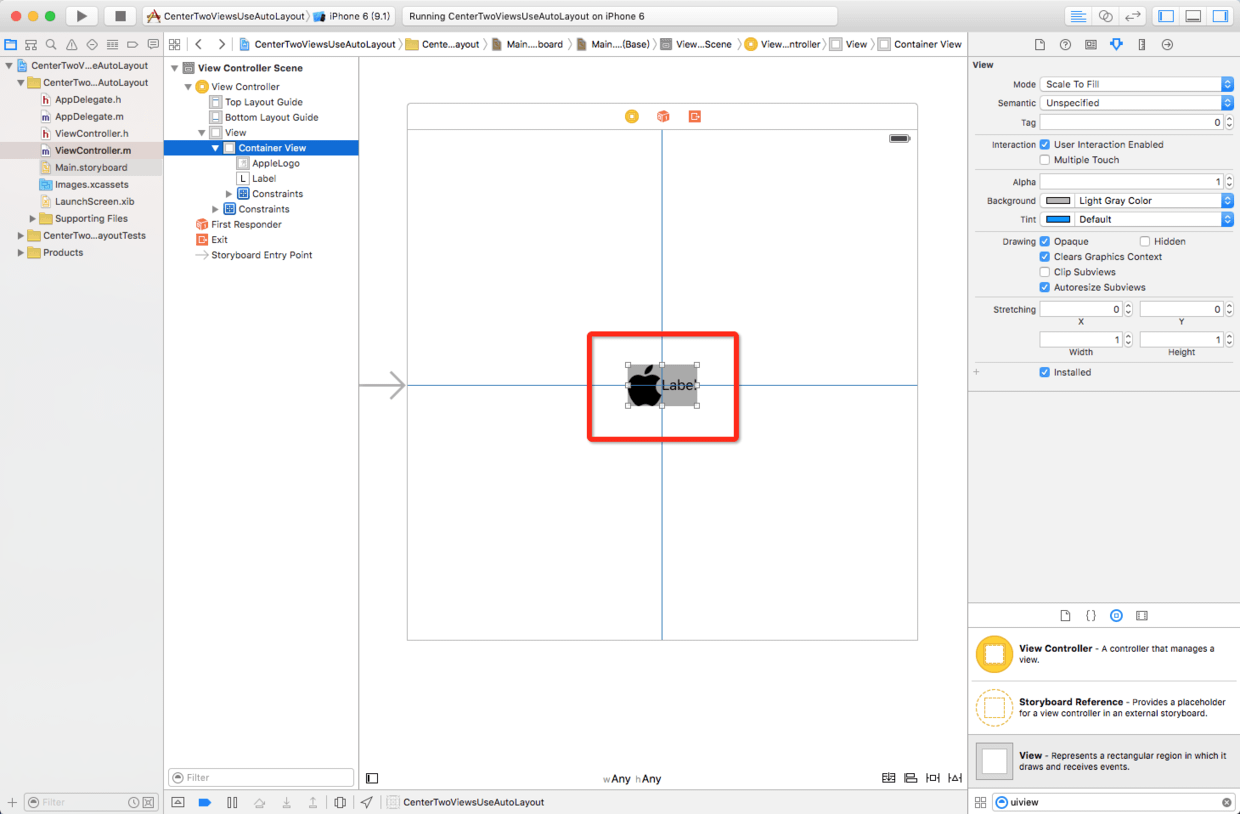Click View...ntroller in the jump bar
This screenshot has width=1240, height=814.
pyautogui.click(x=783, y=44)
